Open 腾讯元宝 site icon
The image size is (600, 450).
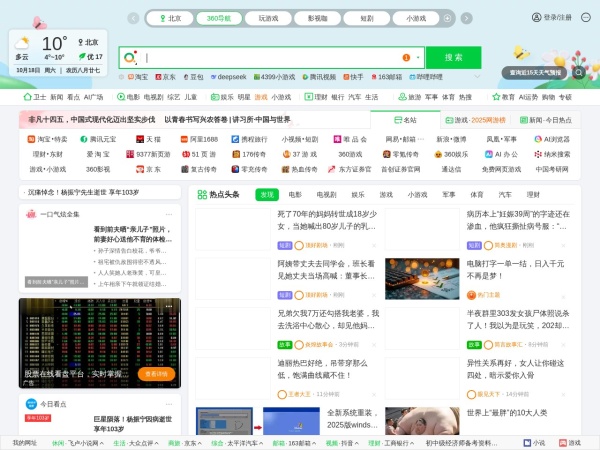pyautogui.click(x=83, y=139)
